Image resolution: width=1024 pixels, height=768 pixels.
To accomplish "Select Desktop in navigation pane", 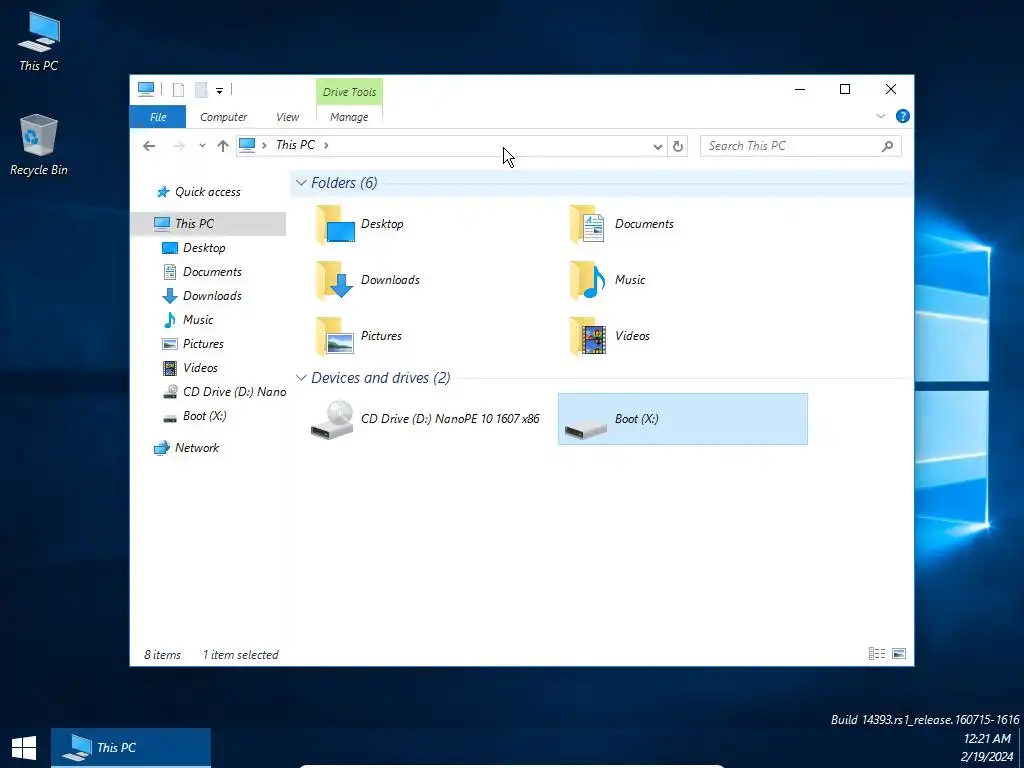I will (204, 248).
